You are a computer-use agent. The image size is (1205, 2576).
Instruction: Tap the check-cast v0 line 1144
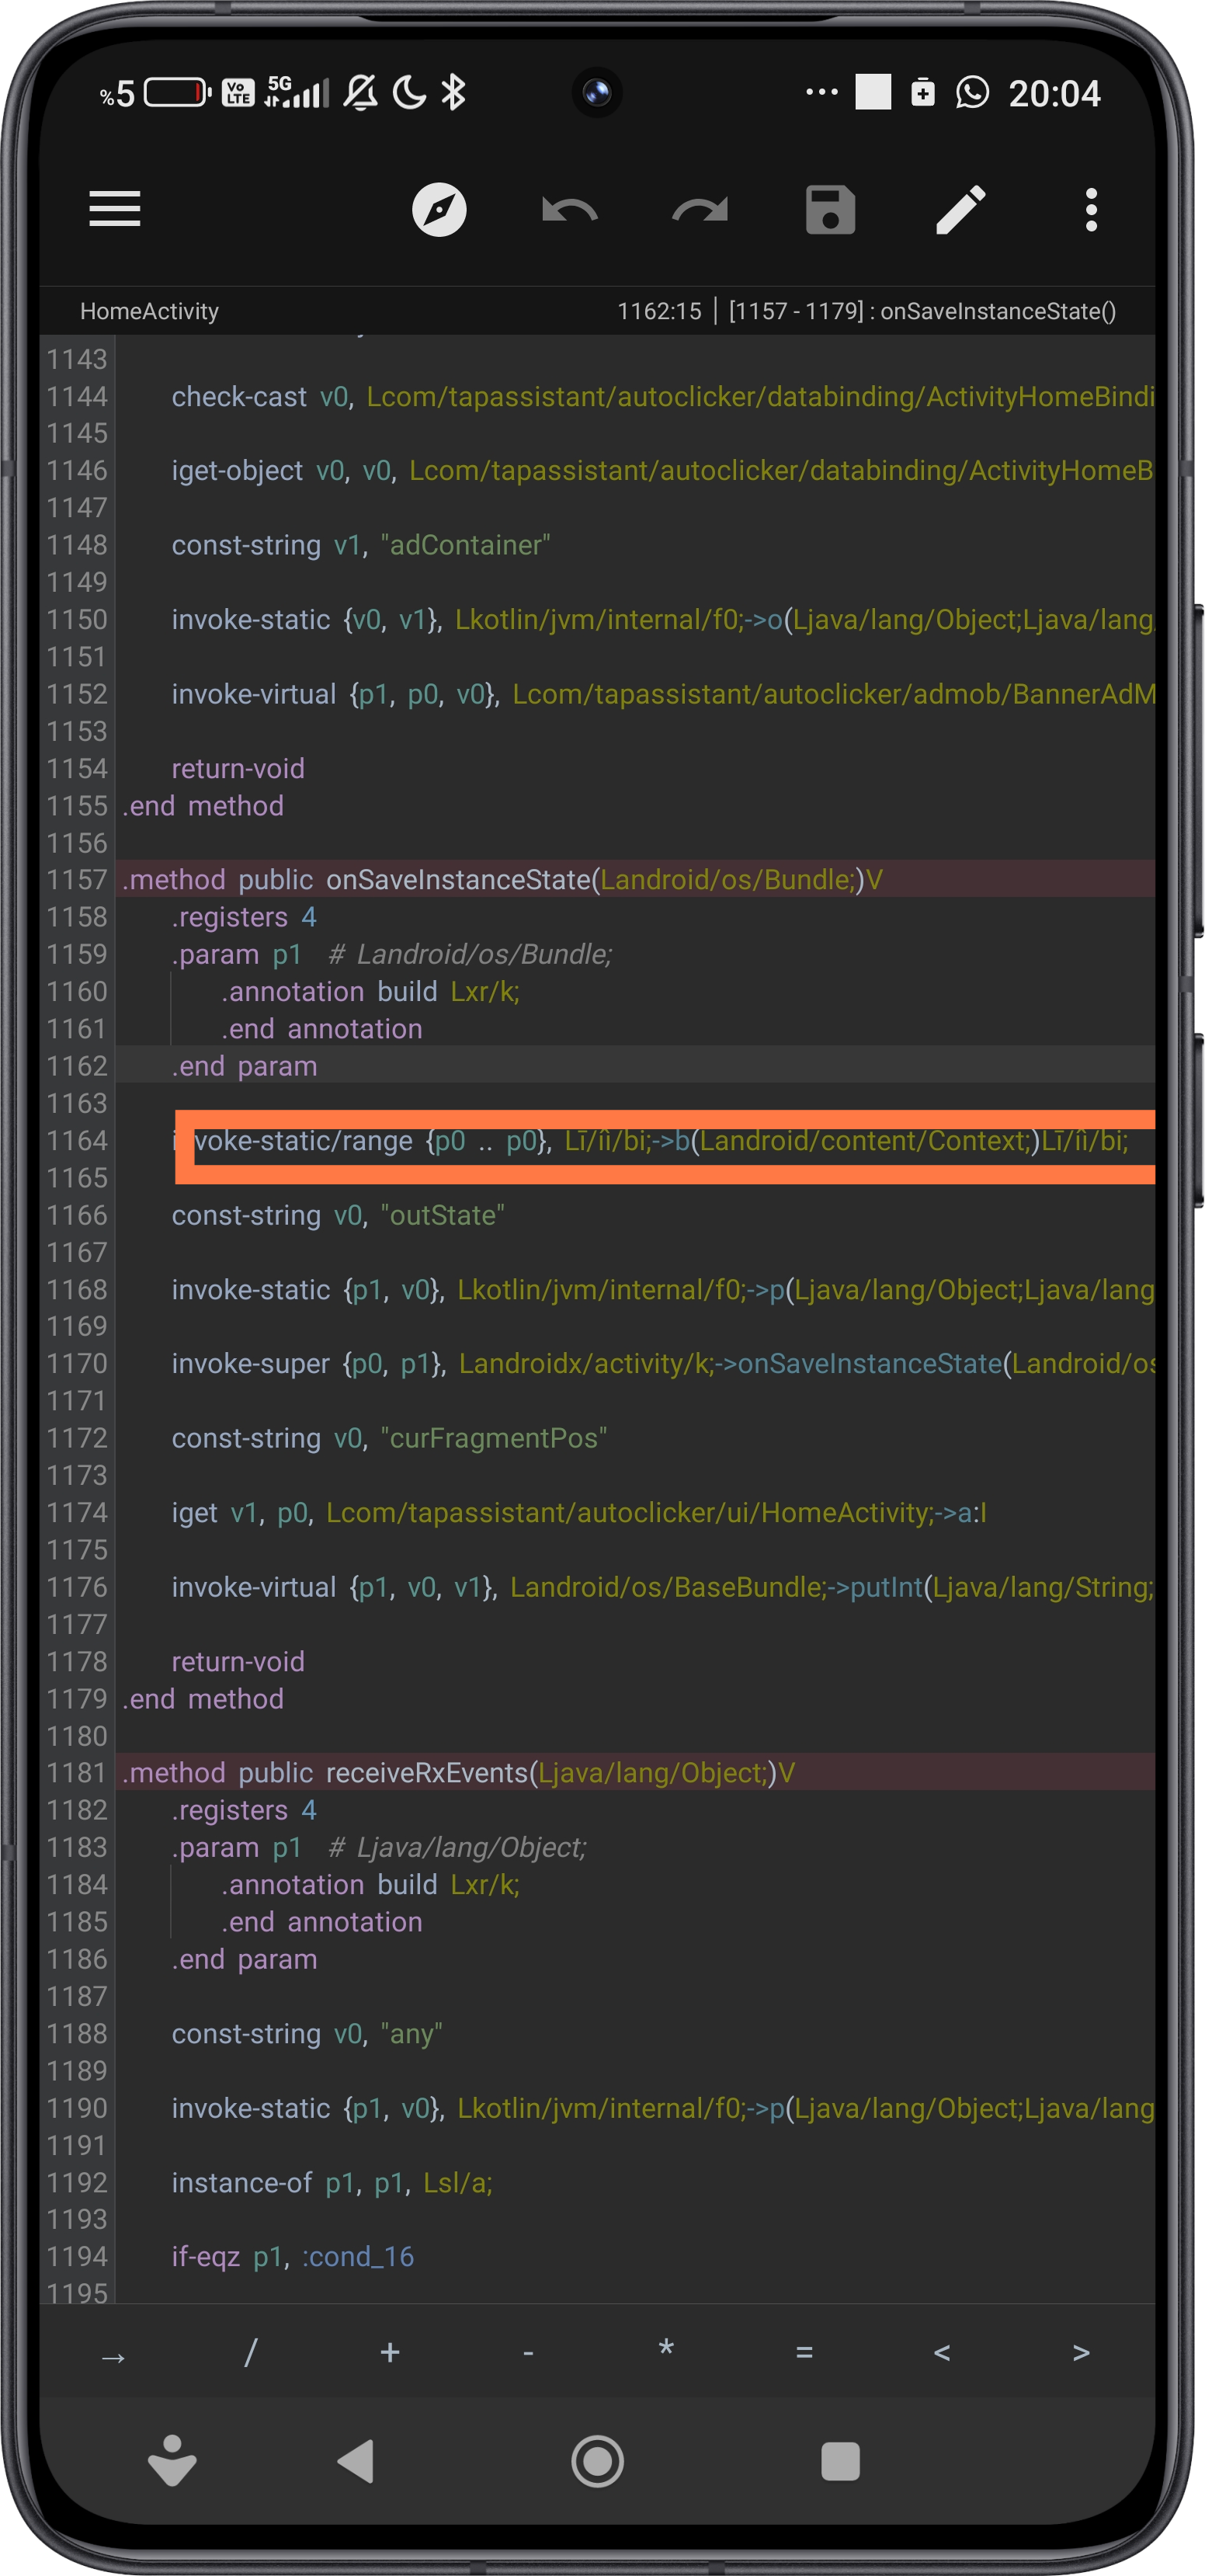(x=662, y=397)
